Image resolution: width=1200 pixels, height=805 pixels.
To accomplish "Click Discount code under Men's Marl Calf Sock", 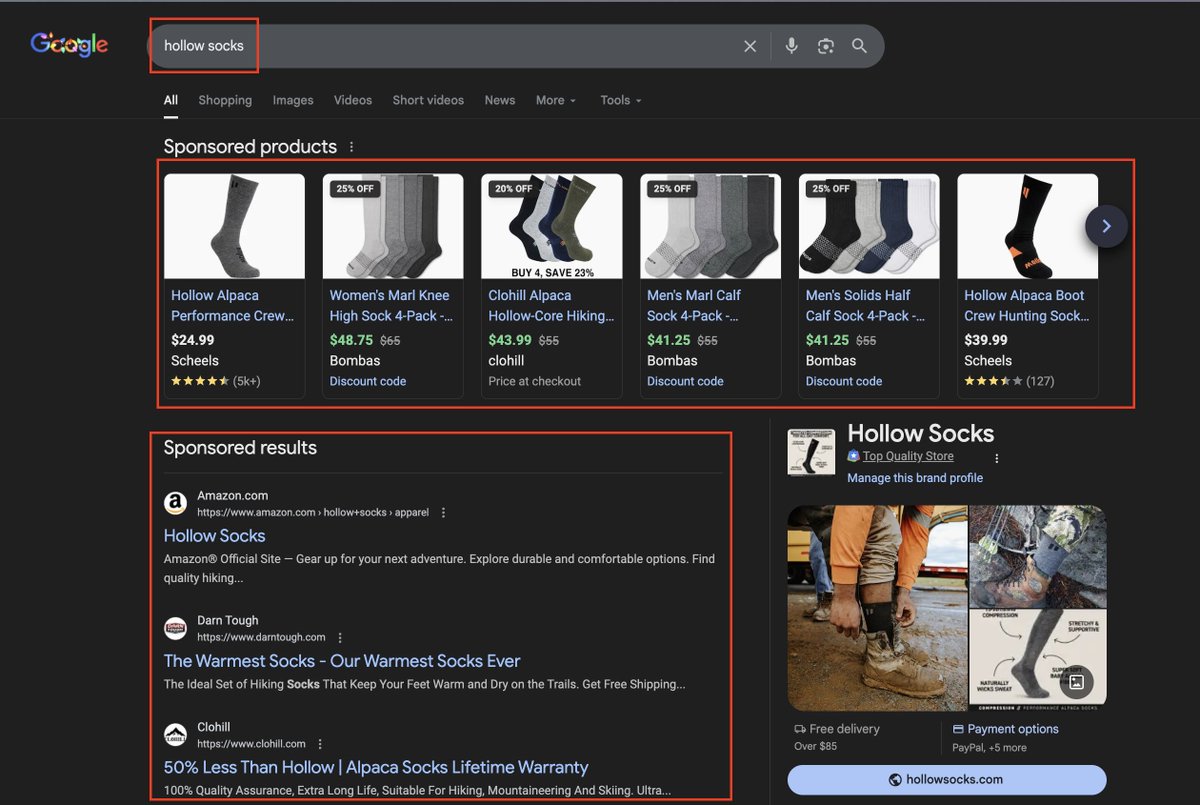I will click(685, 381).
